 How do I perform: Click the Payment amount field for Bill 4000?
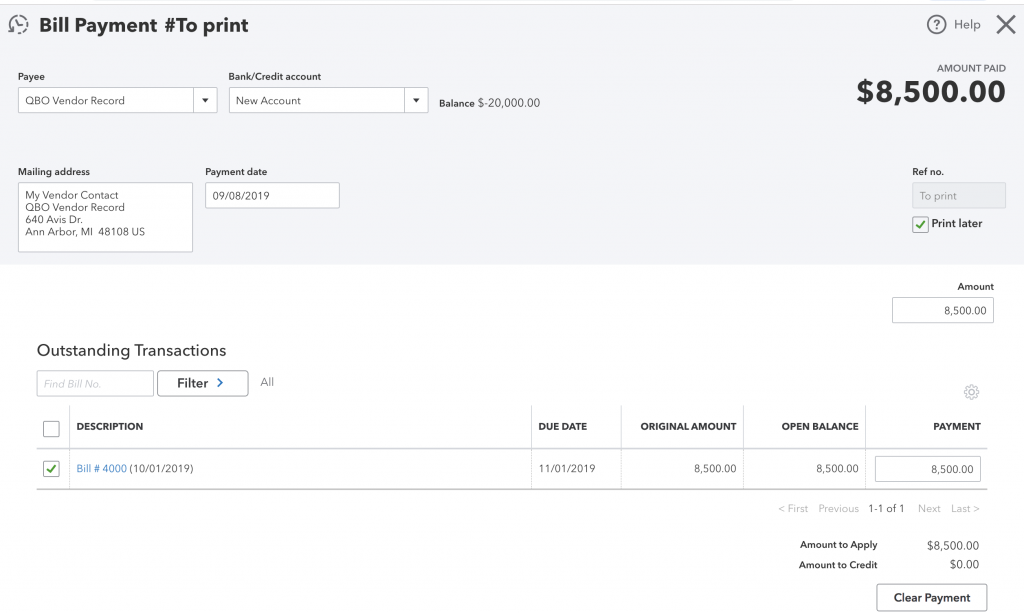927,469
